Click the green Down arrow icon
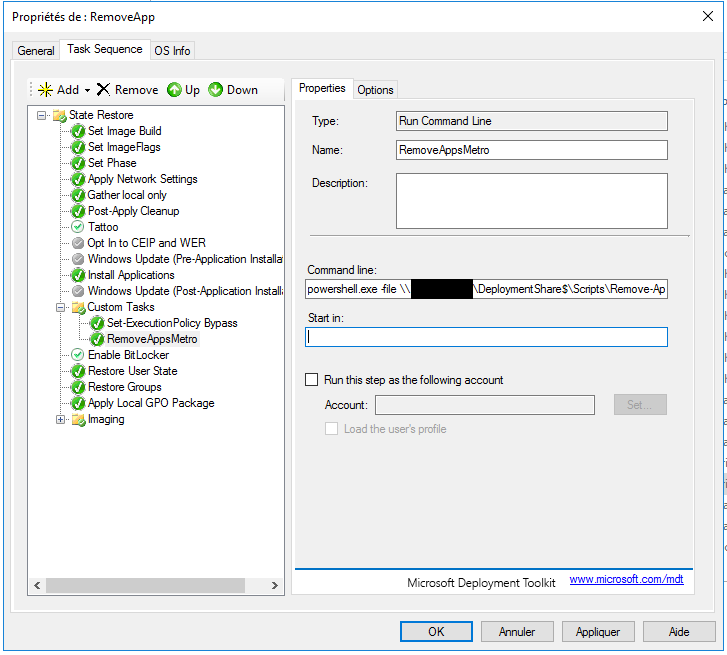727x655 pixels. (x=216, y=90)
